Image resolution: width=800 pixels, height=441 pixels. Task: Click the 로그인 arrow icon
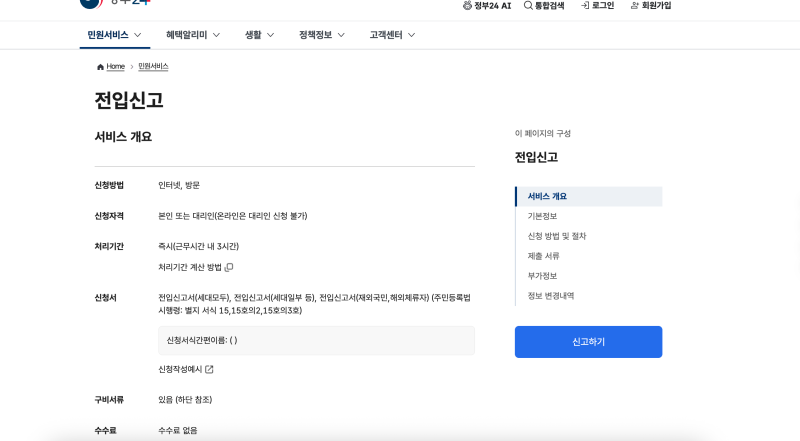585,6
